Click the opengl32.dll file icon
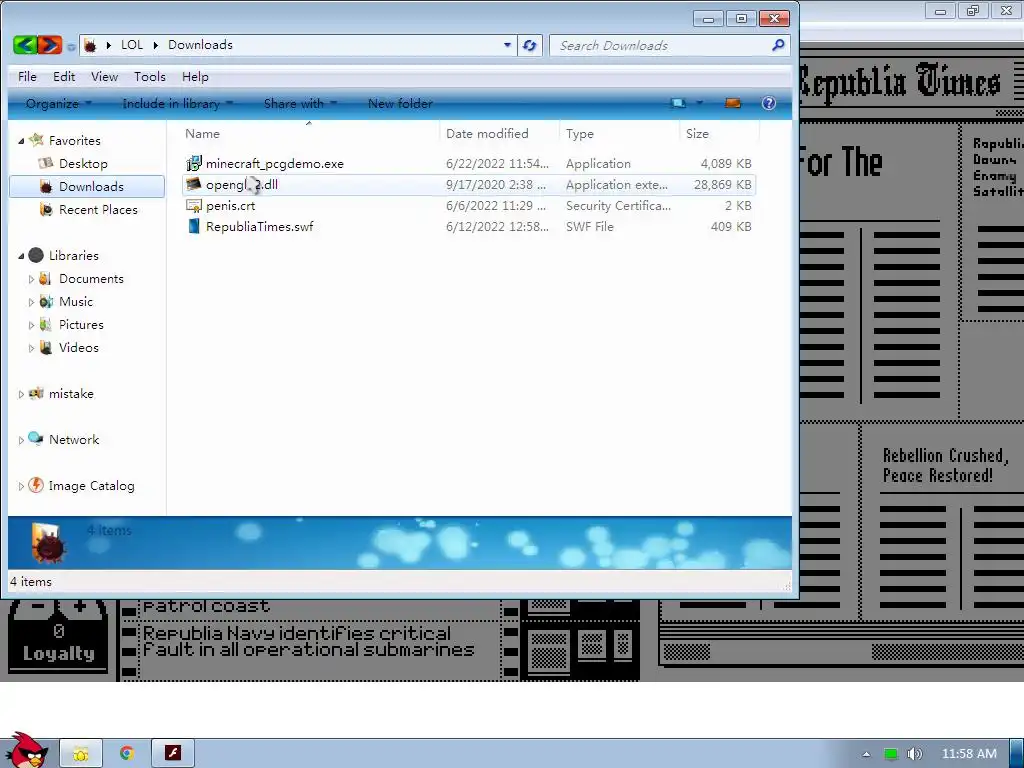 (x=193, y=184)
